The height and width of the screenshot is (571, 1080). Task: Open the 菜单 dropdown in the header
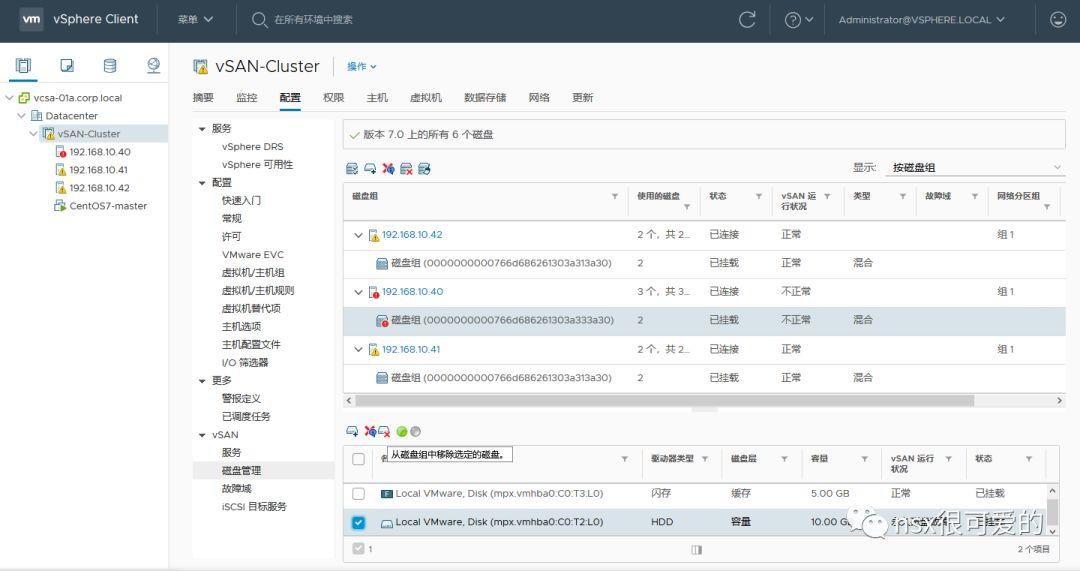tap(195, 19)
